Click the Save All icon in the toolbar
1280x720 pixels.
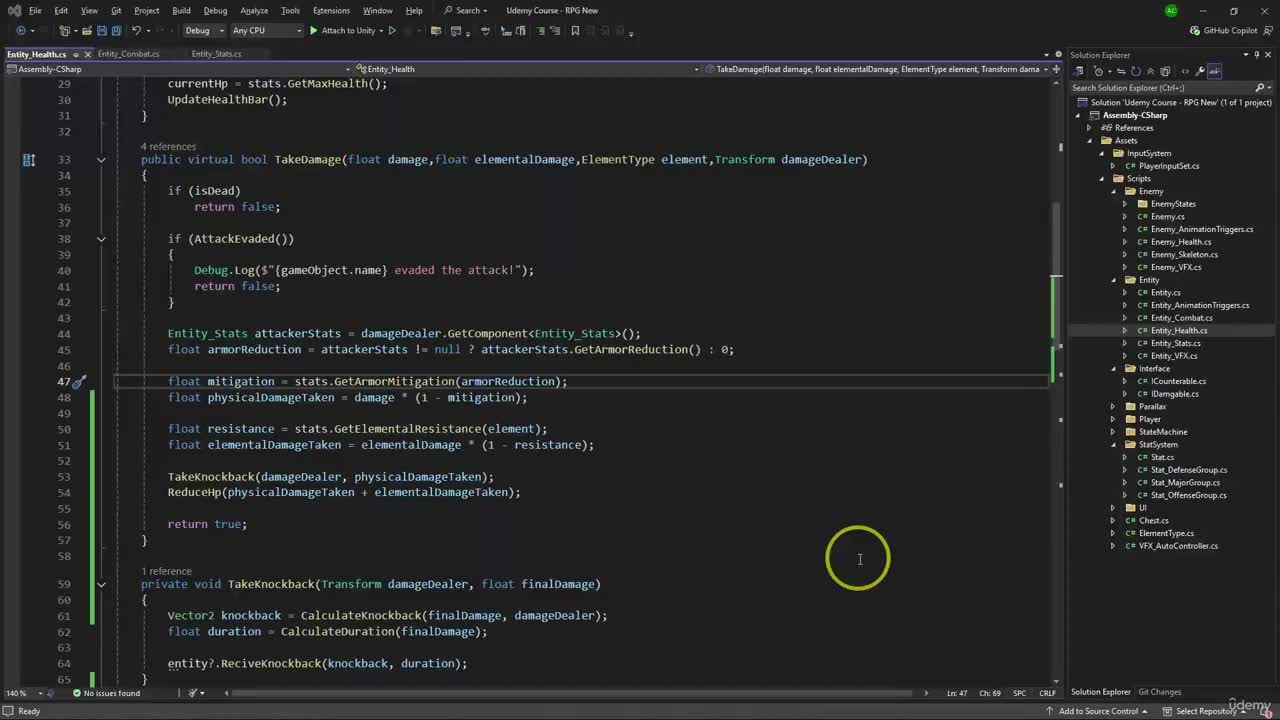pos(116,31)
